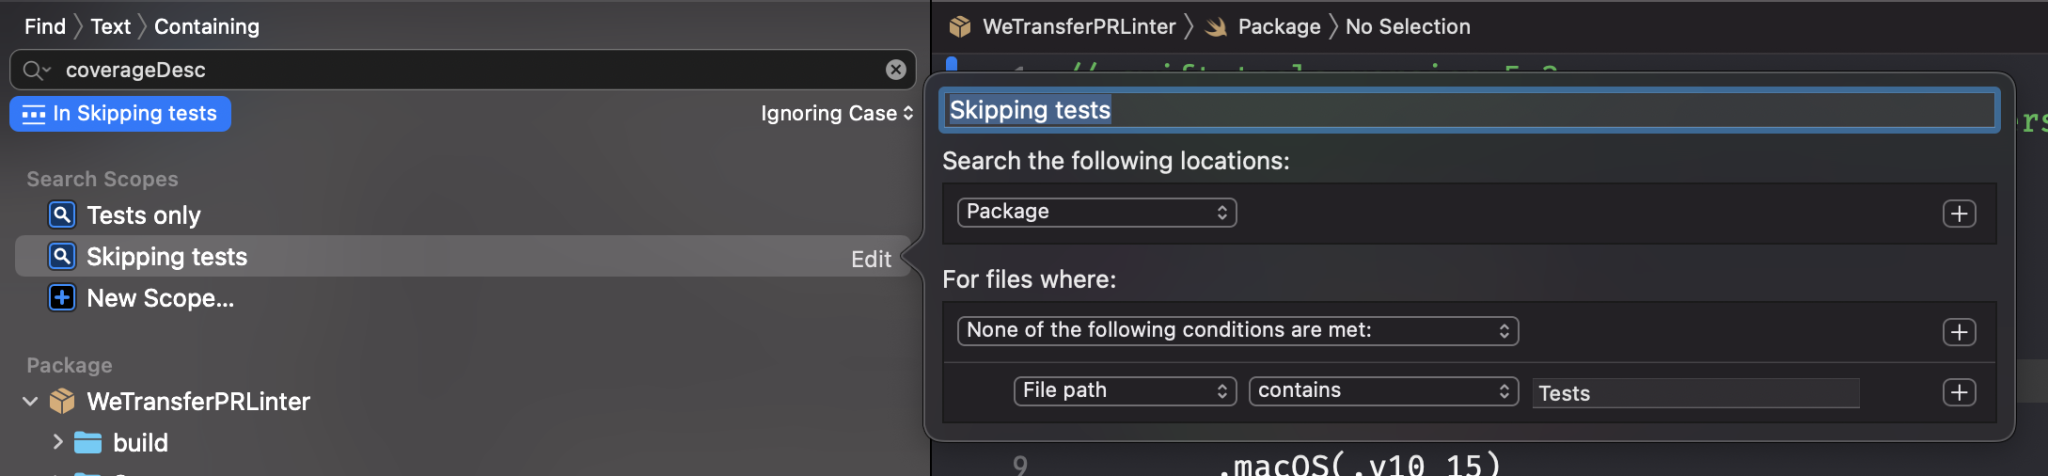Open the File path criterion dropdown

1125,391
